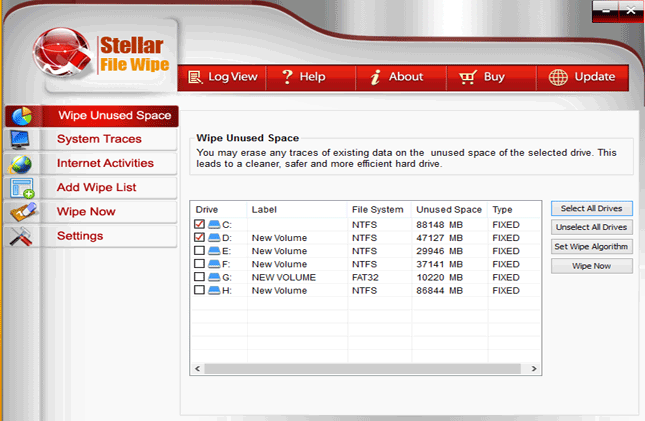Uncheck the D: drive checkbox
Screen dimensions: 645x421
click(x=200, y=237)
